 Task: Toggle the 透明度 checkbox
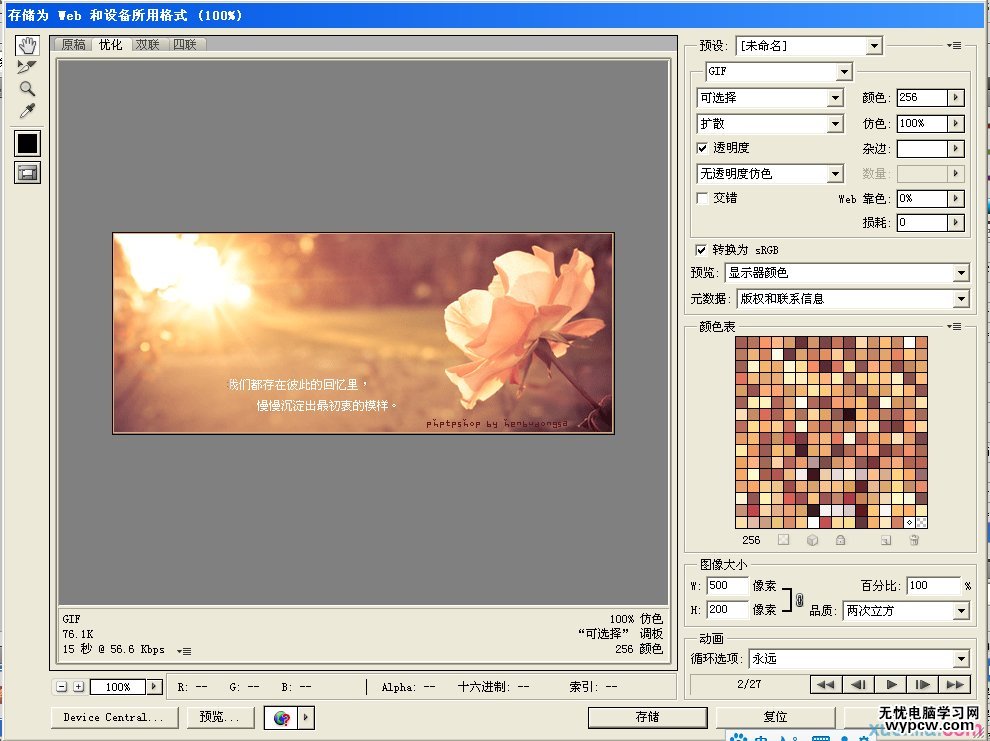702,148
